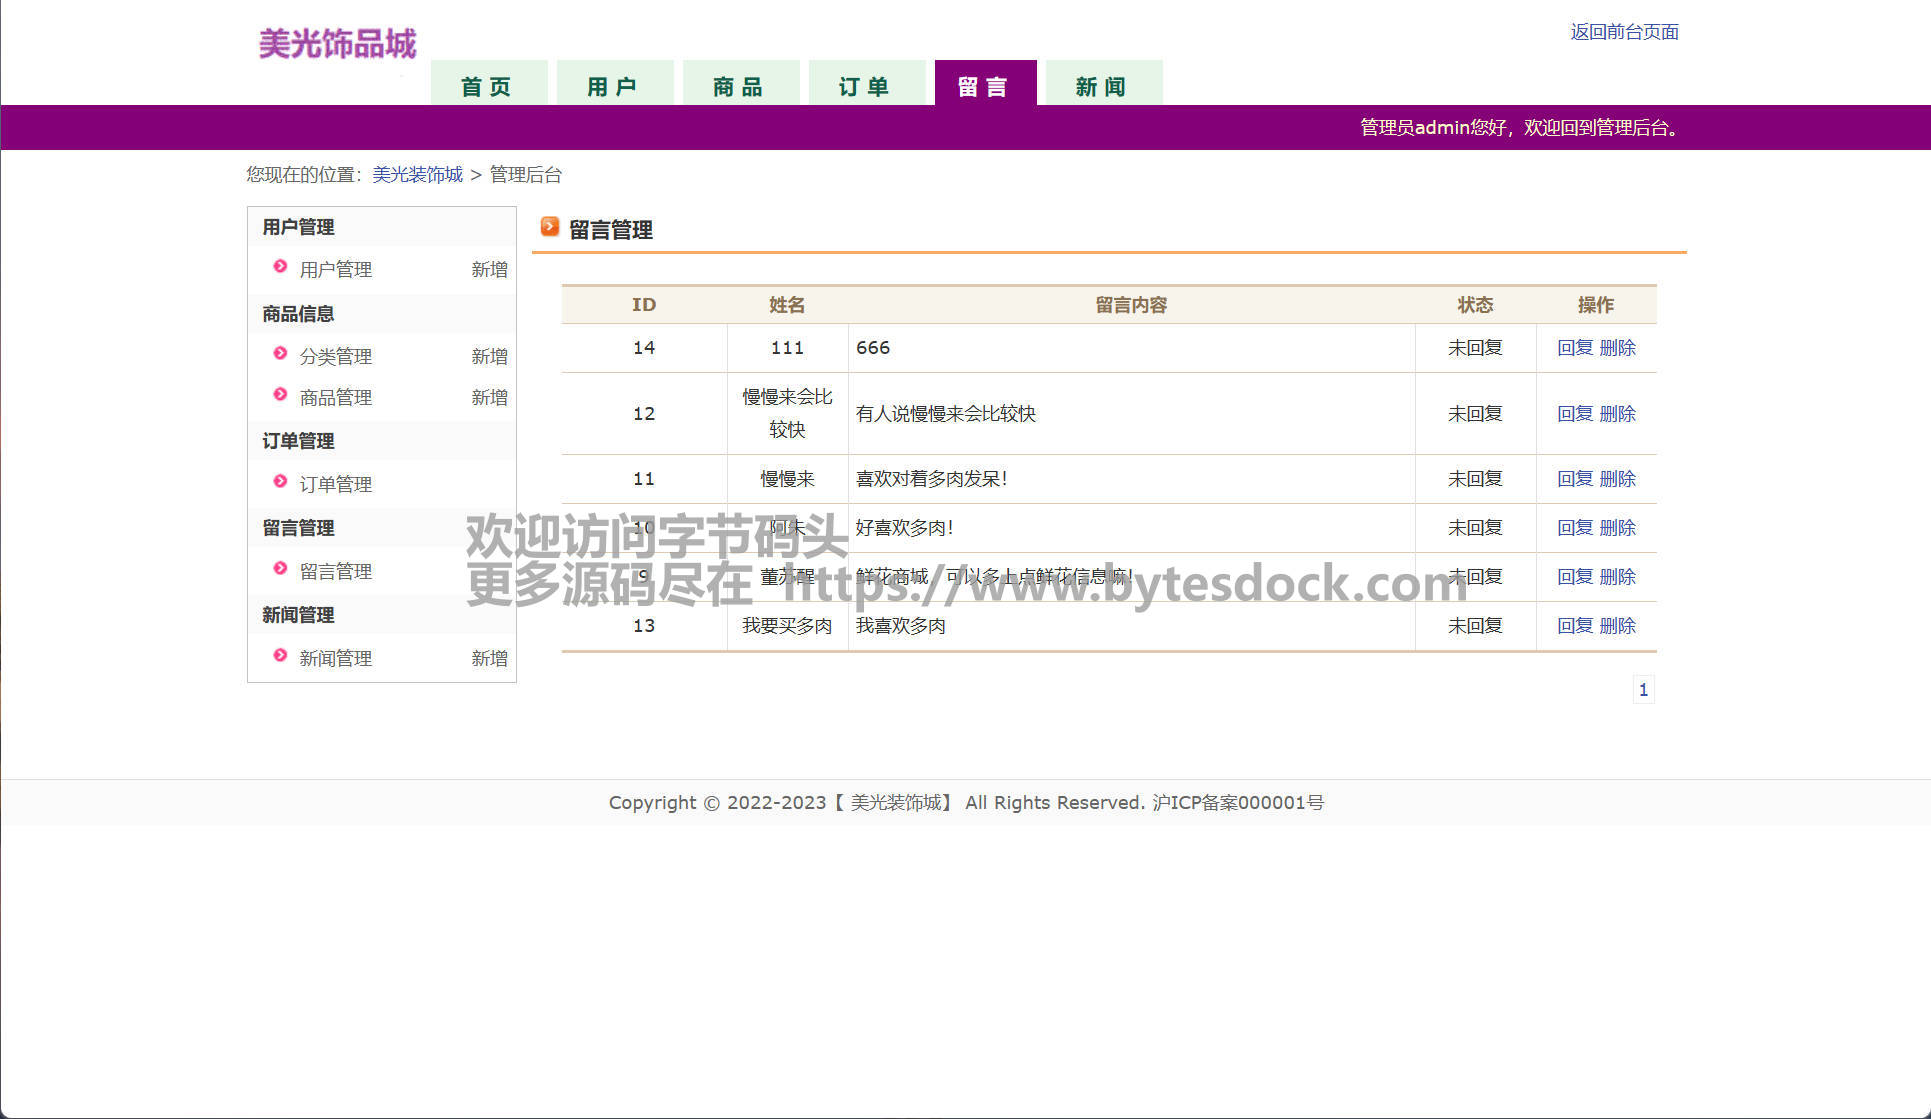This screenshot has height=1119, width=1931.
Task: Click the pink bullet icon beside 新闻管理
Action: tap(280, 656)
